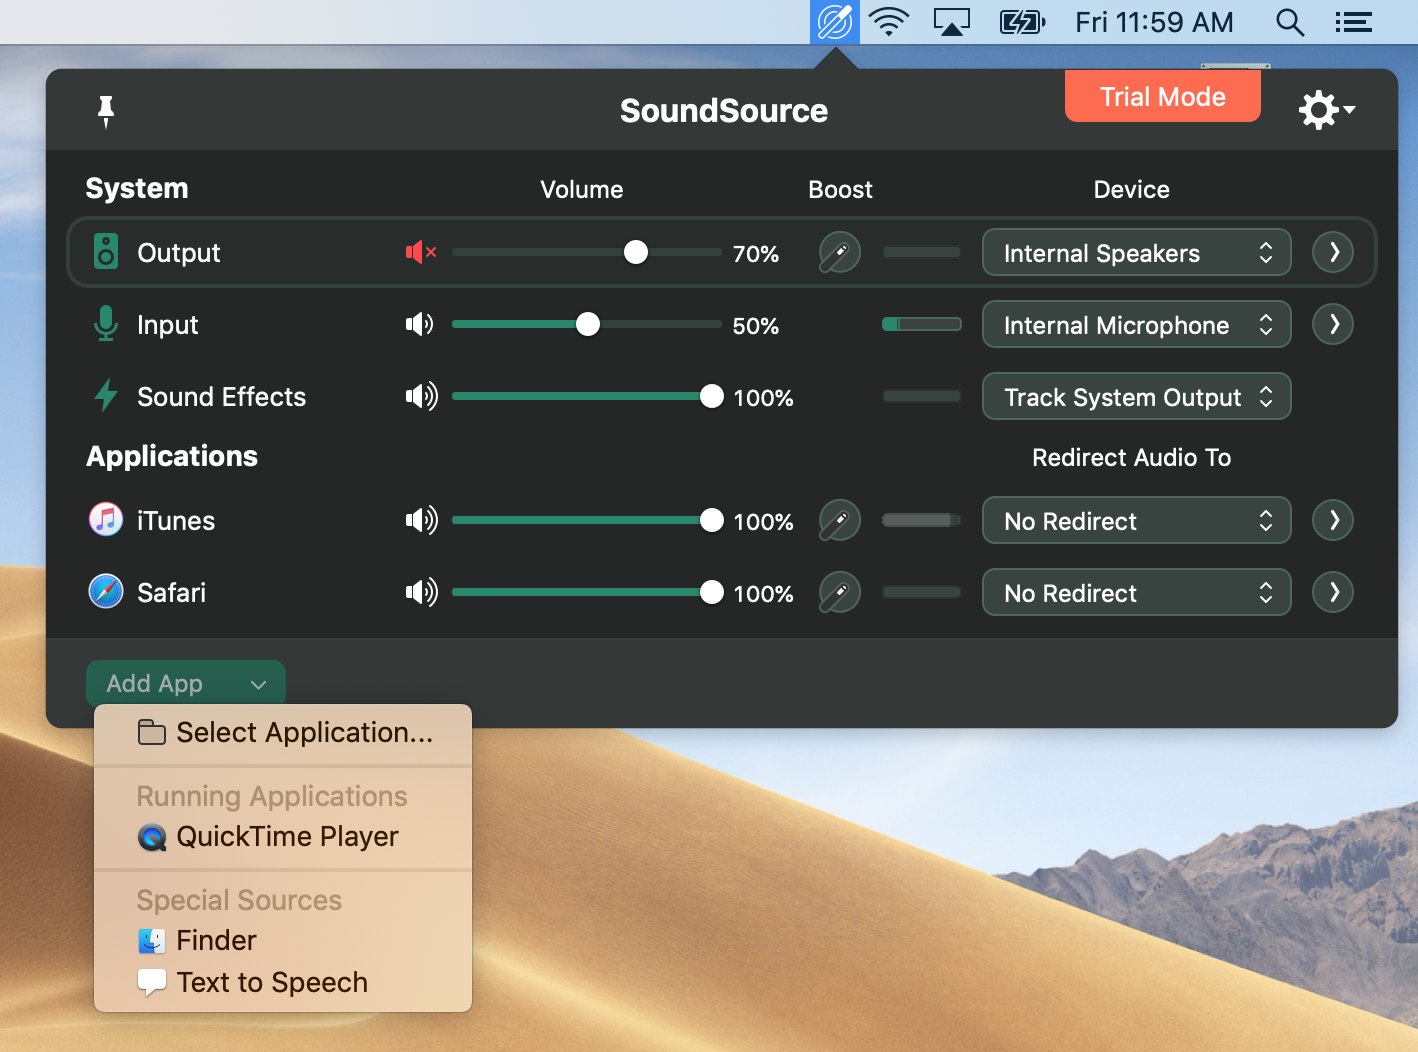Image resolution: width=1418 pixels, height=1052 pixels.
Task: Expand iTunes advanced settings arrow
Action: [1333, 520]
